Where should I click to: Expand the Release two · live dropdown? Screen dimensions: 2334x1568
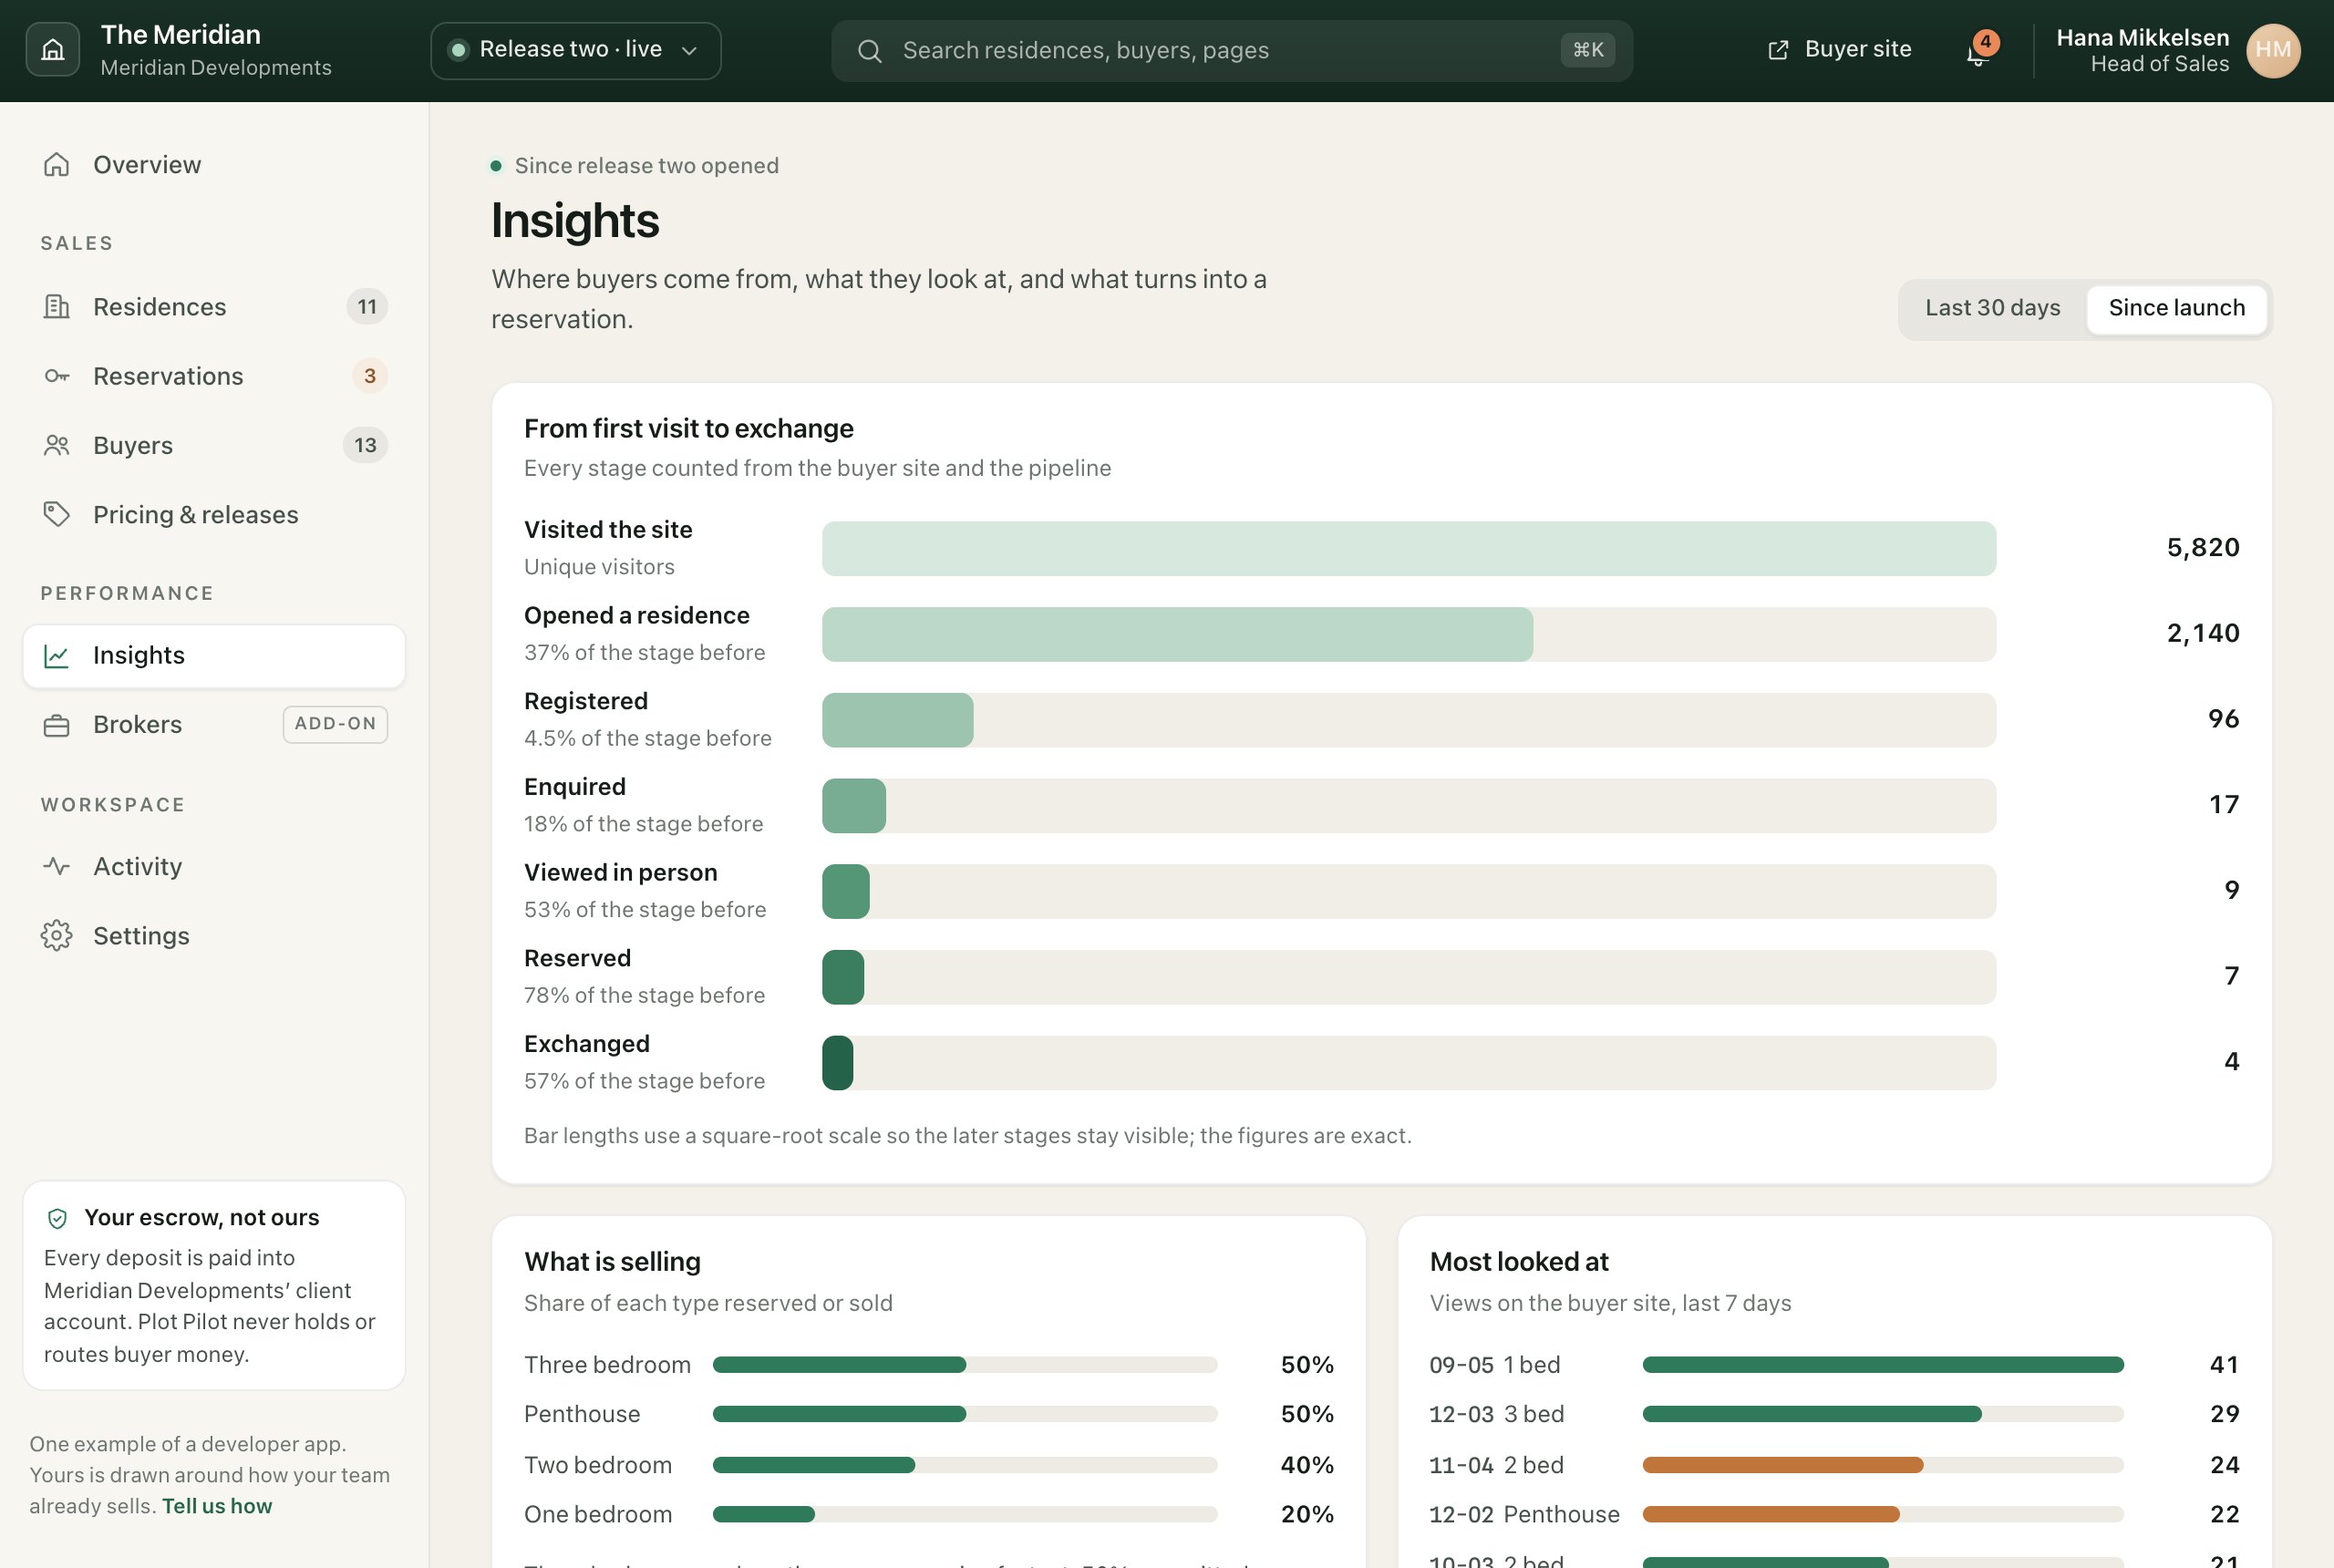[x=575, y=50]
